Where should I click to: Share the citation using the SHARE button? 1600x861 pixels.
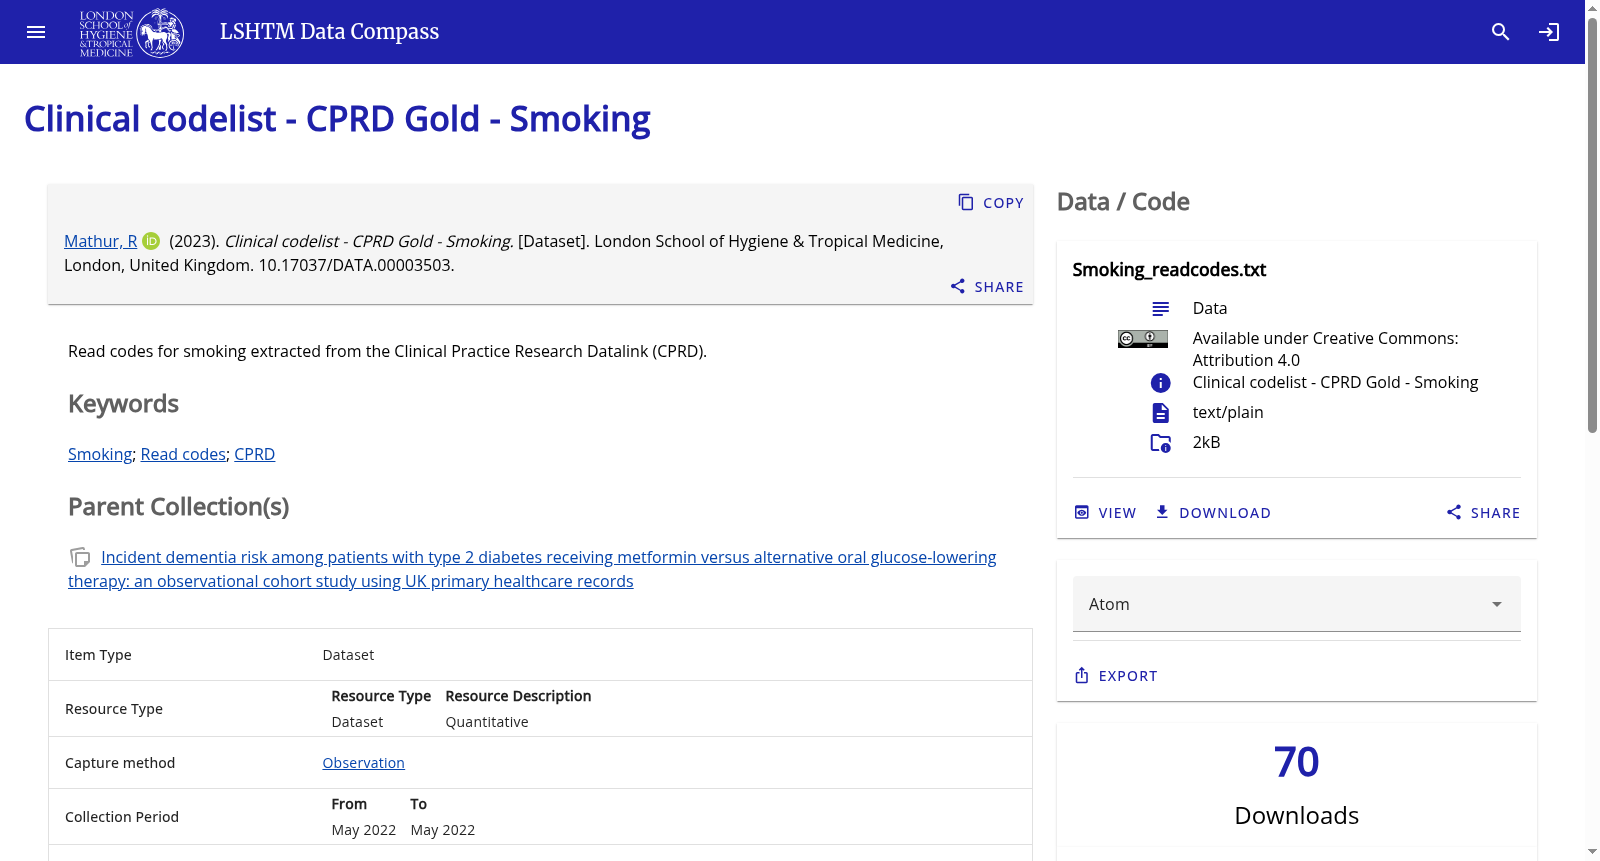pos(987,286)
